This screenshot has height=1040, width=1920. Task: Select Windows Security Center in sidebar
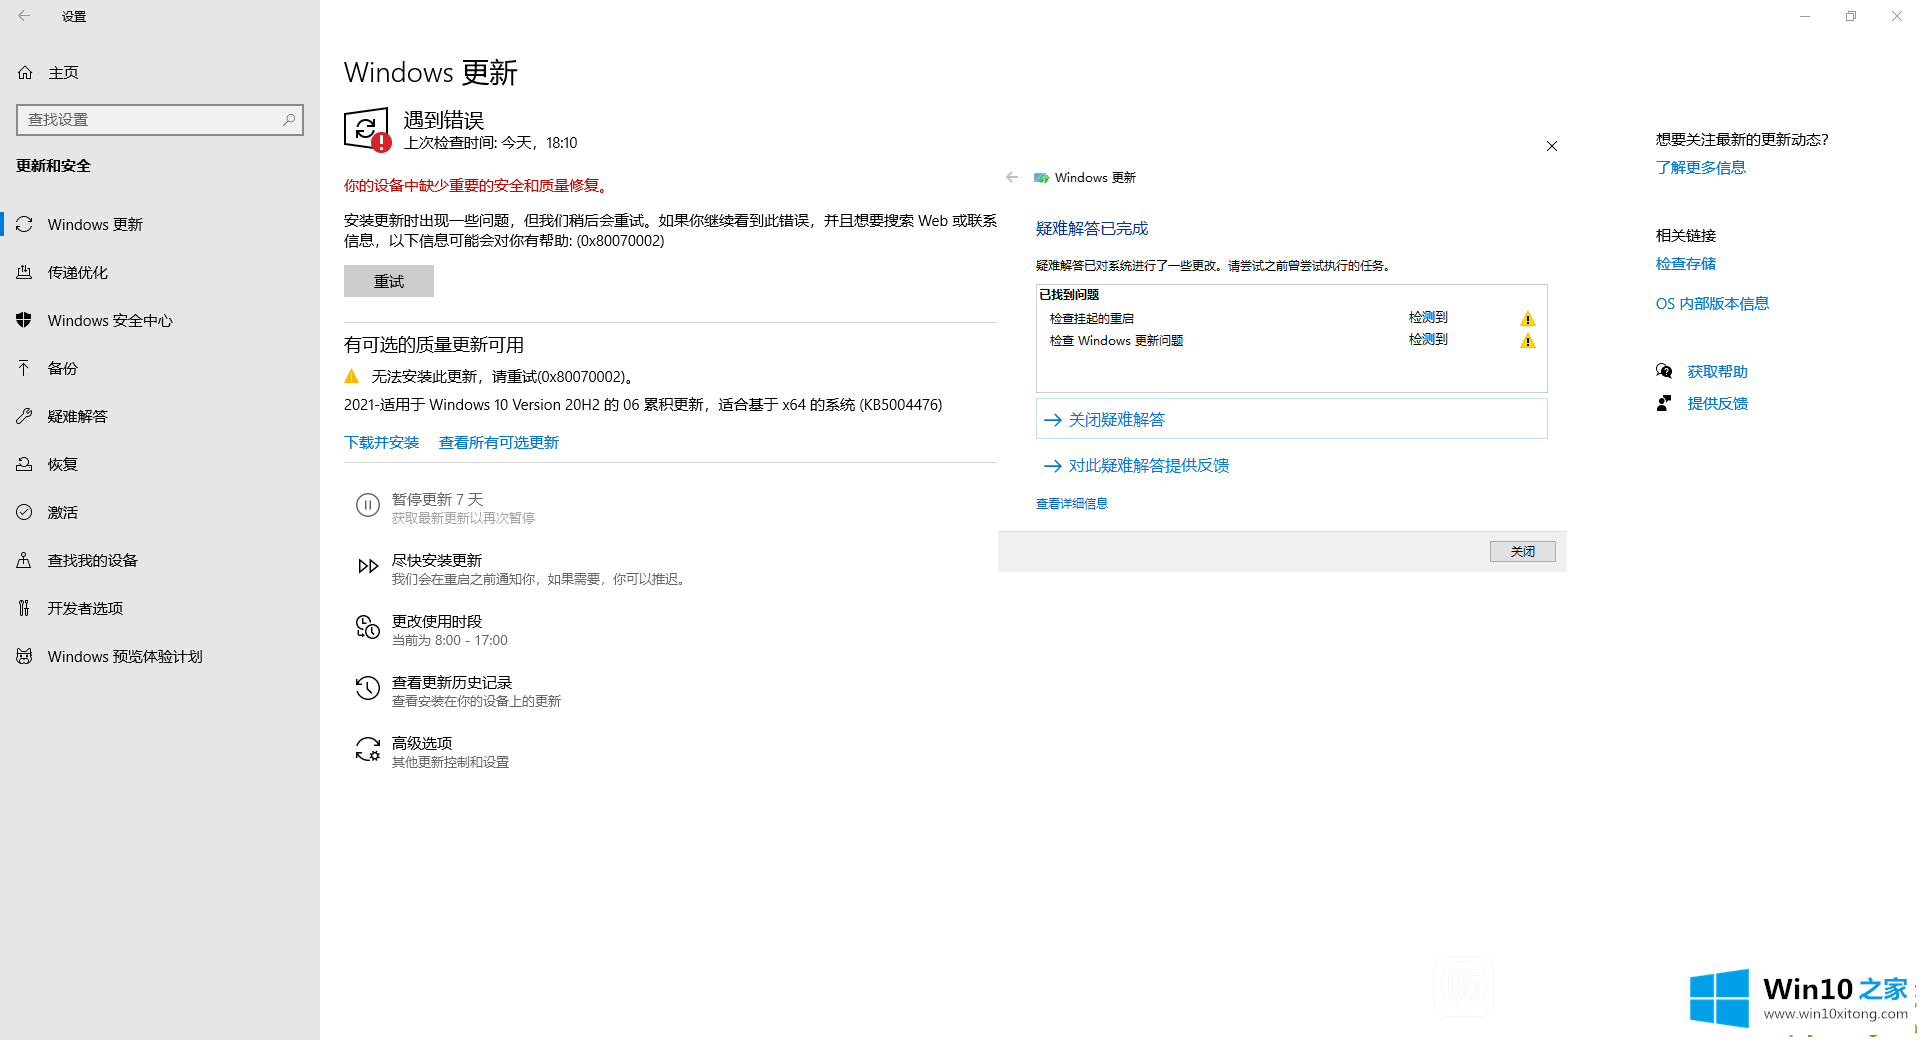[x=110, y=321]
